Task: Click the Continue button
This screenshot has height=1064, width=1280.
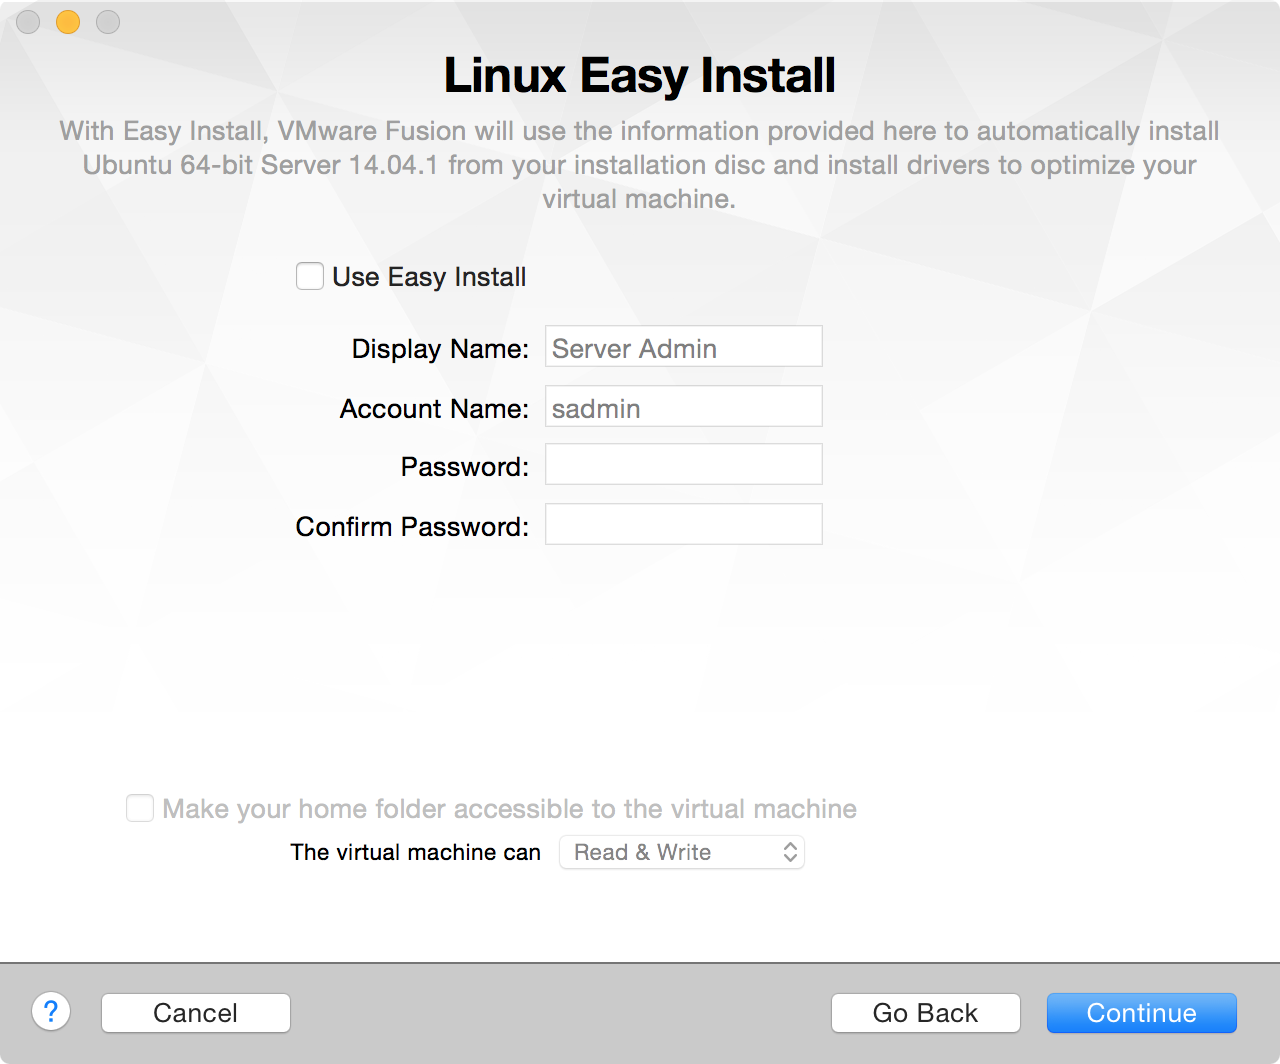Action: pyautogui.click(x=1142, y=1013)
